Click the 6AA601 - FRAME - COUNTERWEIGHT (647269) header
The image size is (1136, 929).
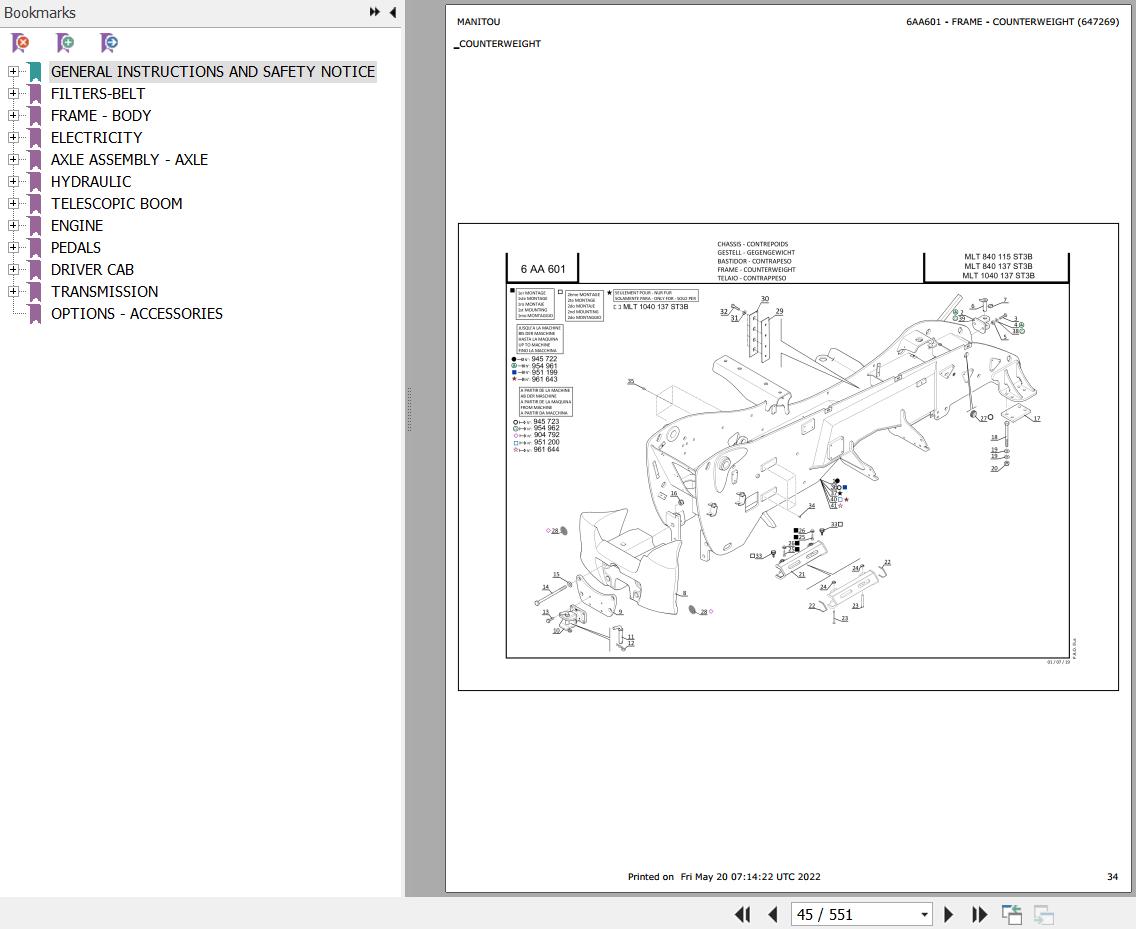1012,22
